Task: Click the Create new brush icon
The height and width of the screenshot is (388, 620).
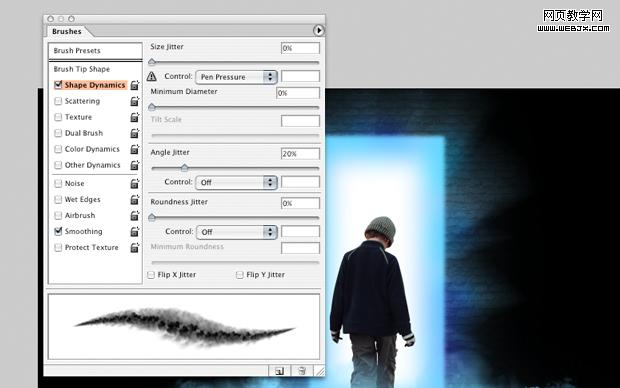Action: (x=279, y=371)
